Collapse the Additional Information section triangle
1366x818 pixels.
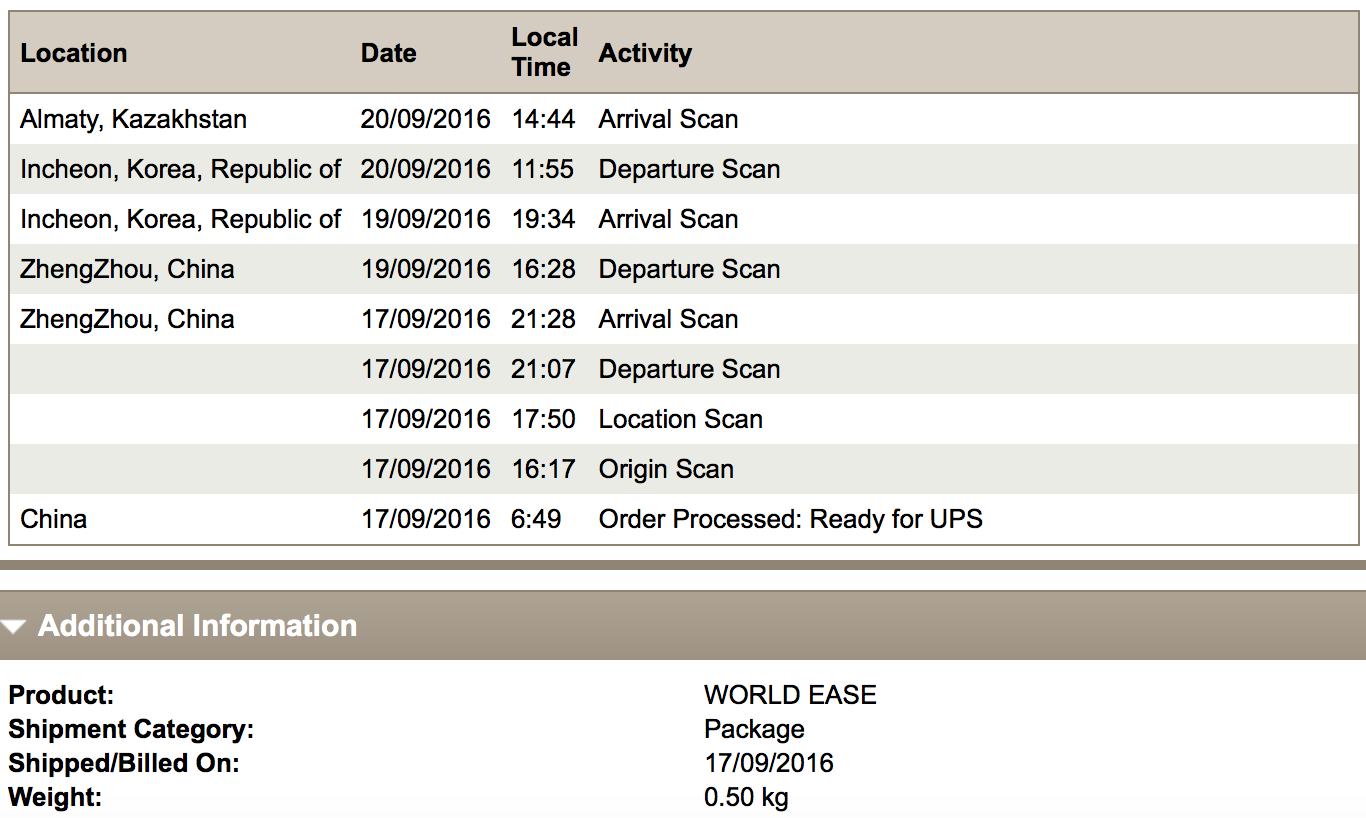pyautogui.click(x=13, y=627)
